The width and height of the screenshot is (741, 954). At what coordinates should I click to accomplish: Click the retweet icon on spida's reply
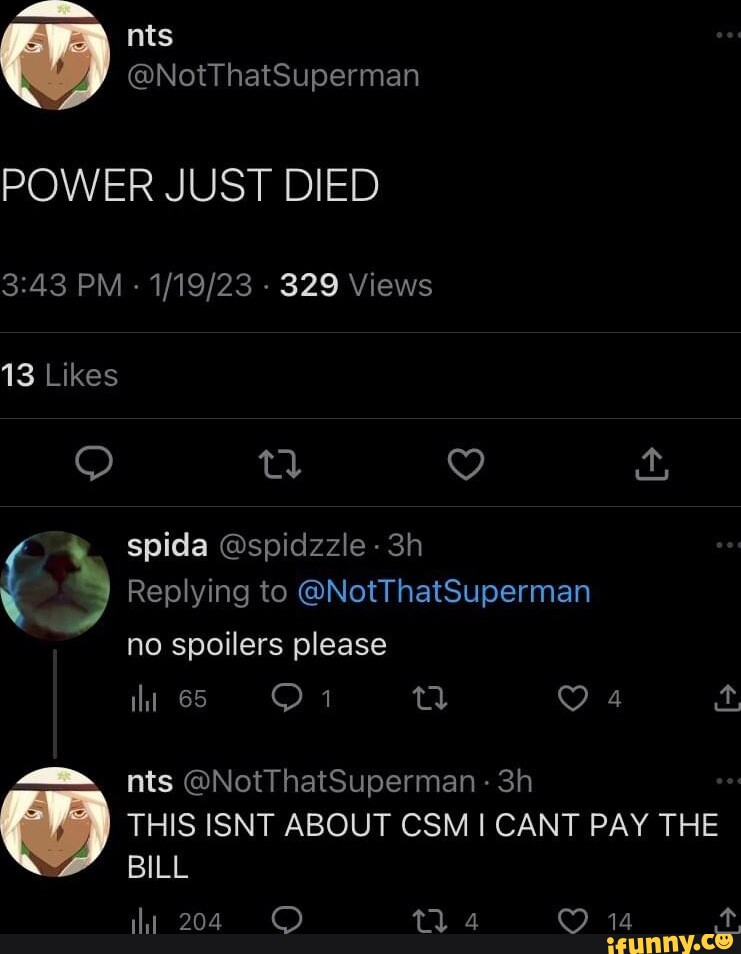click(x=430, y=698)
